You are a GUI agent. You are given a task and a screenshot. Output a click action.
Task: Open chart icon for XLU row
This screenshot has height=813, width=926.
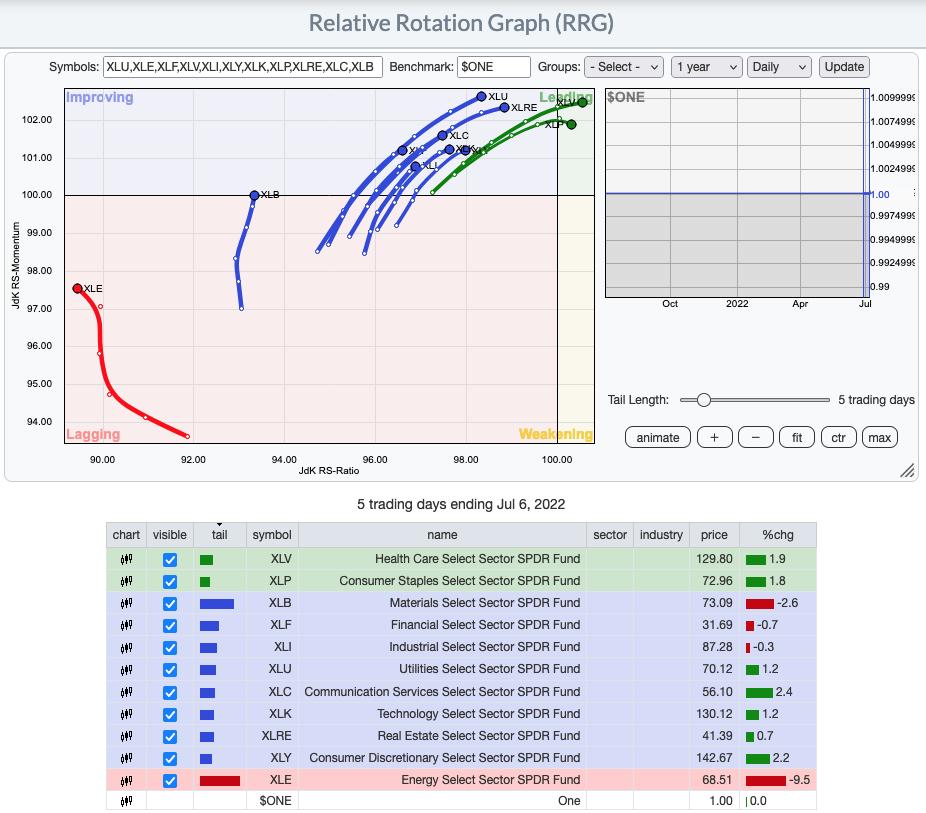(126, 670)
